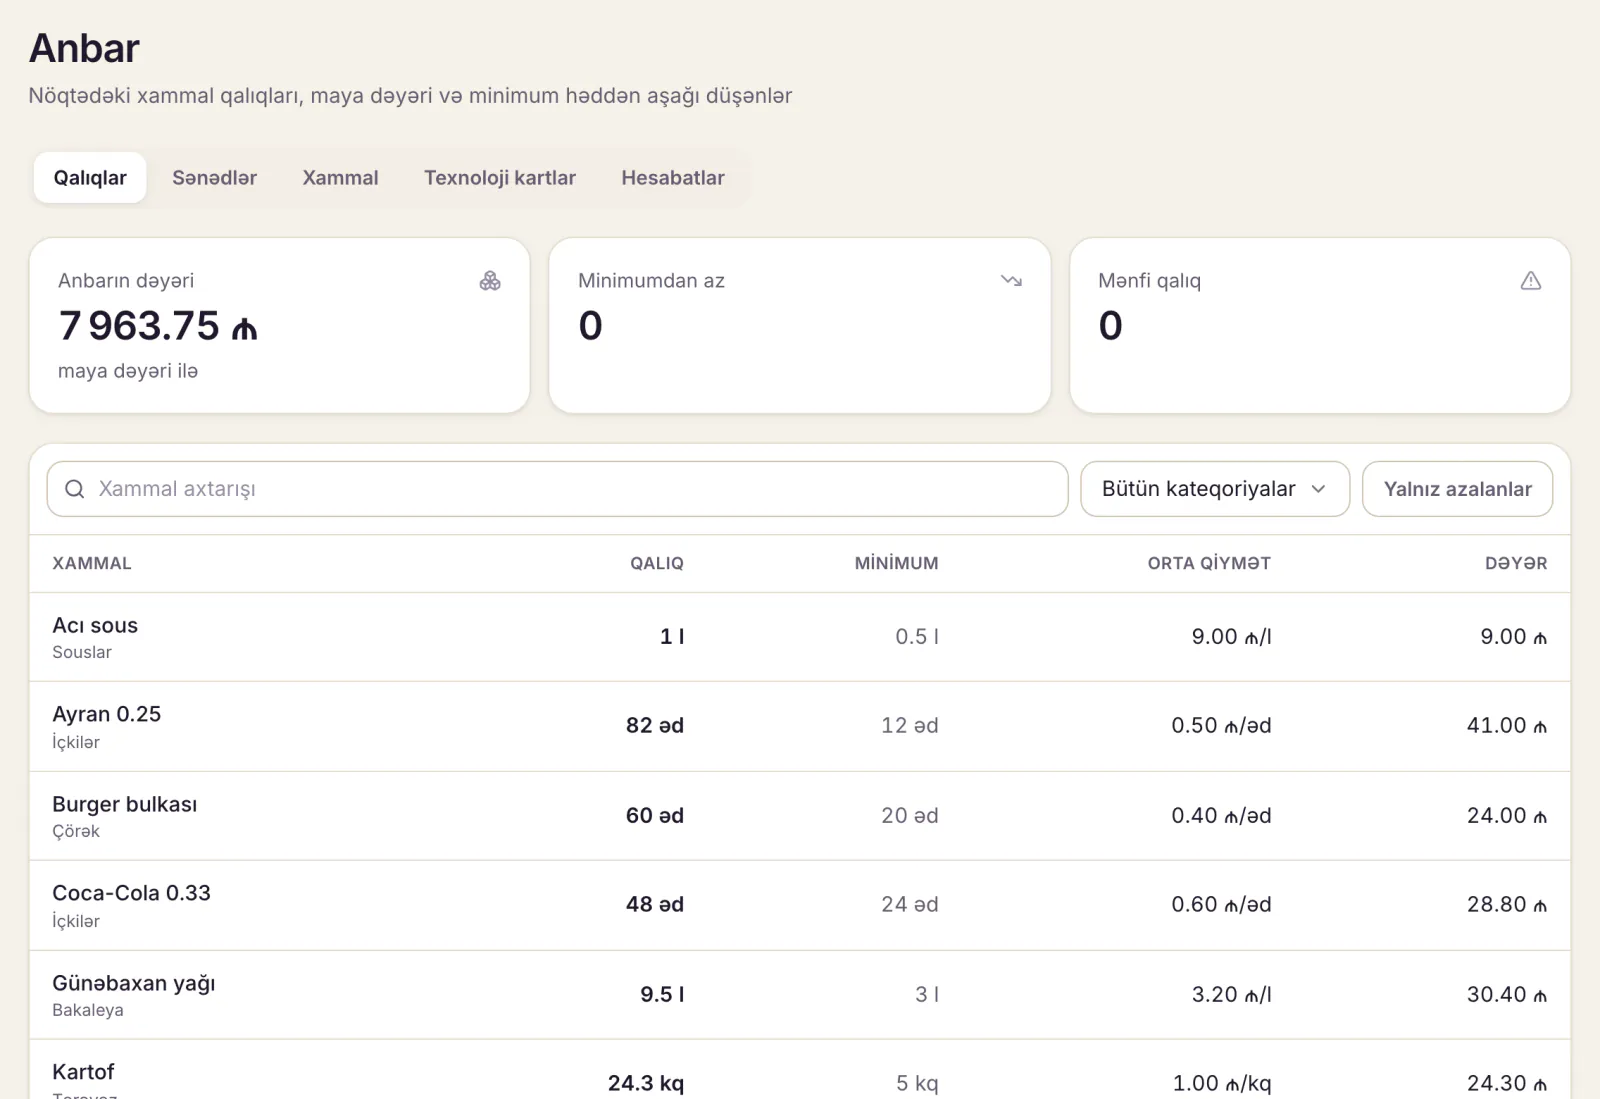This screenshot has width=1600, height=1099.
Task: Click the Mənfi qalıq card label
Action: [x=1149, y=281]
